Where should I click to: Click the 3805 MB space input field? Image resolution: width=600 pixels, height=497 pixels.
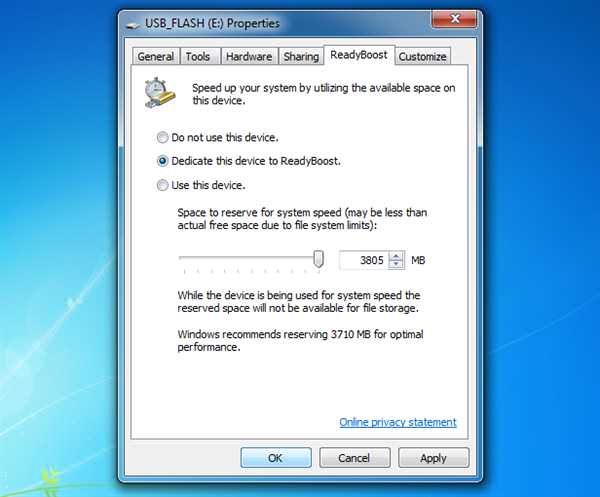[x=364, y=260]
